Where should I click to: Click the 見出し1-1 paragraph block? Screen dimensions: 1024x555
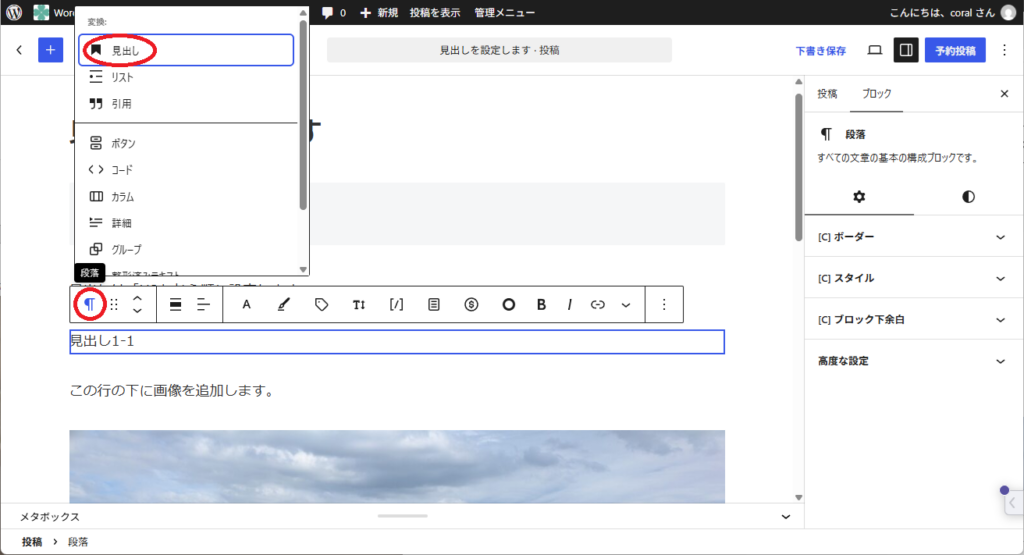(397, 341)
